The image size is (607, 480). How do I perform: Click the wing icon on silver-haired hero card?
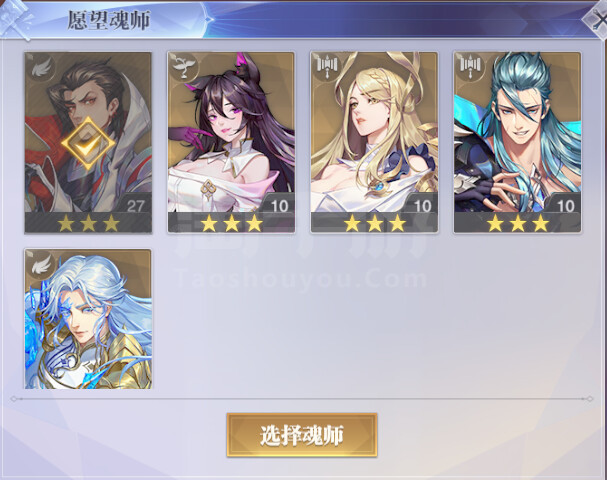coord(41,265)
